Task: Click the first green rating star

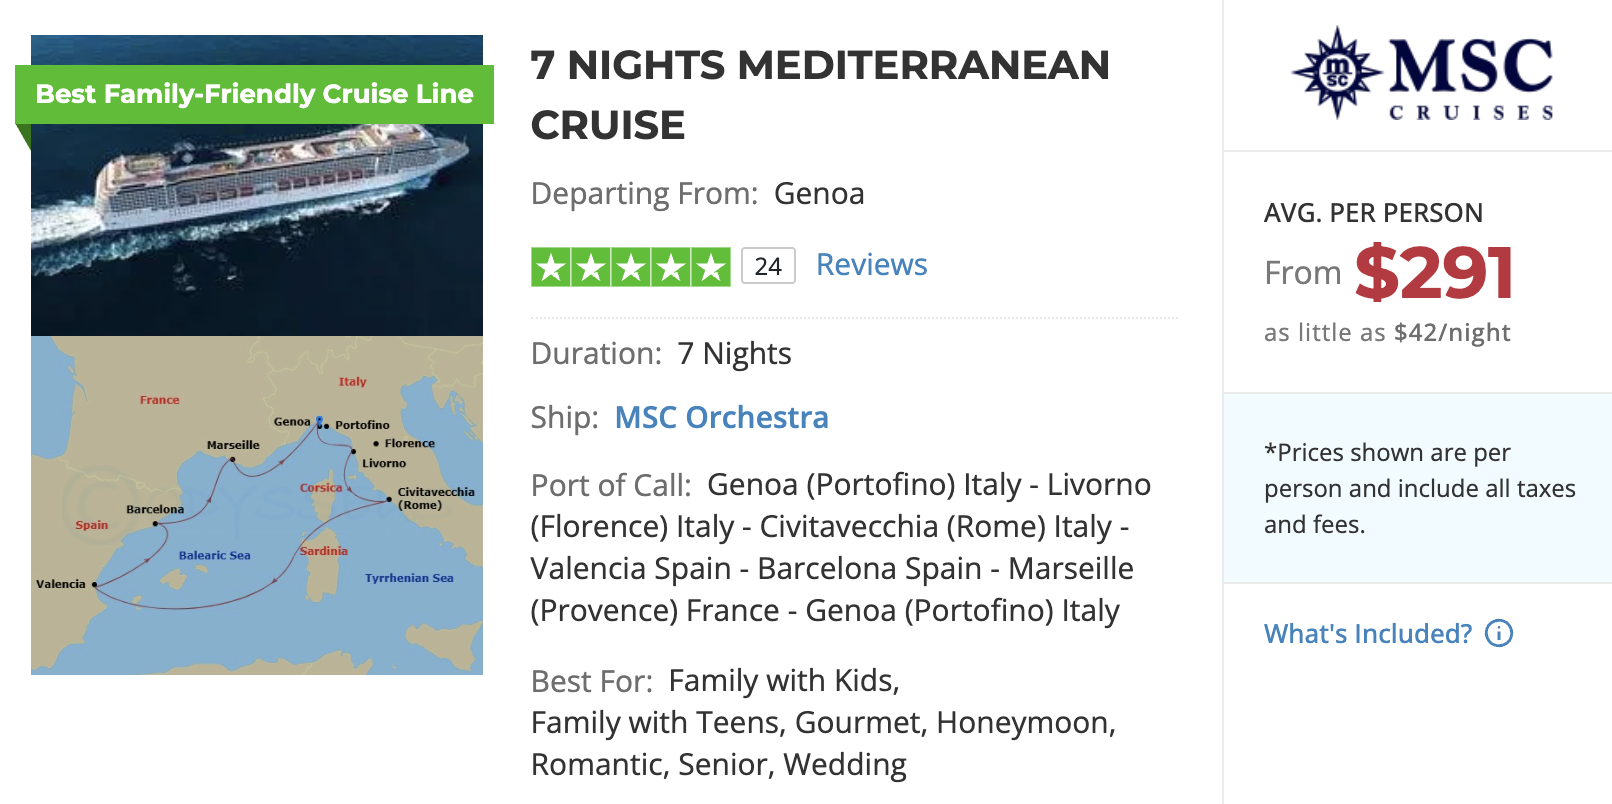Action: pos(550,266)
